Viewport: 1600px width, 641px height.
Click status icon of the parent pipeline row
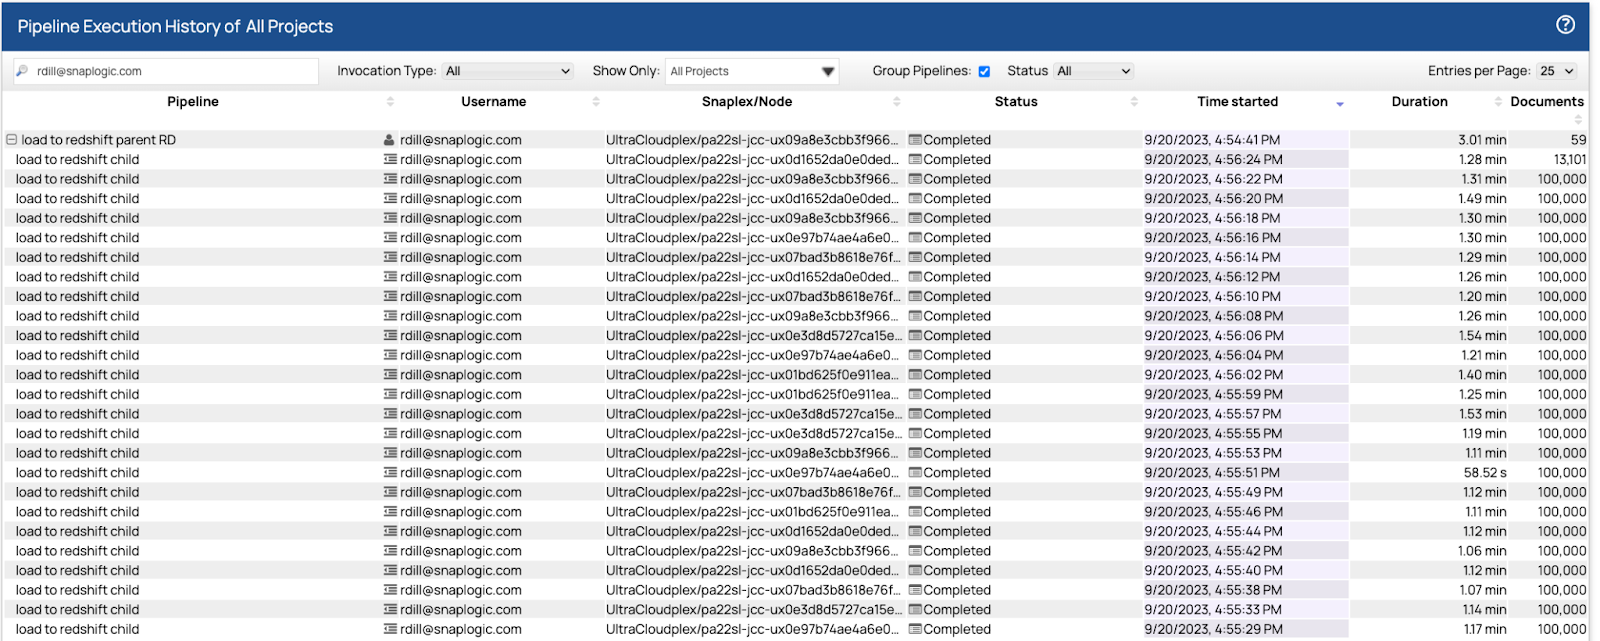914,140
